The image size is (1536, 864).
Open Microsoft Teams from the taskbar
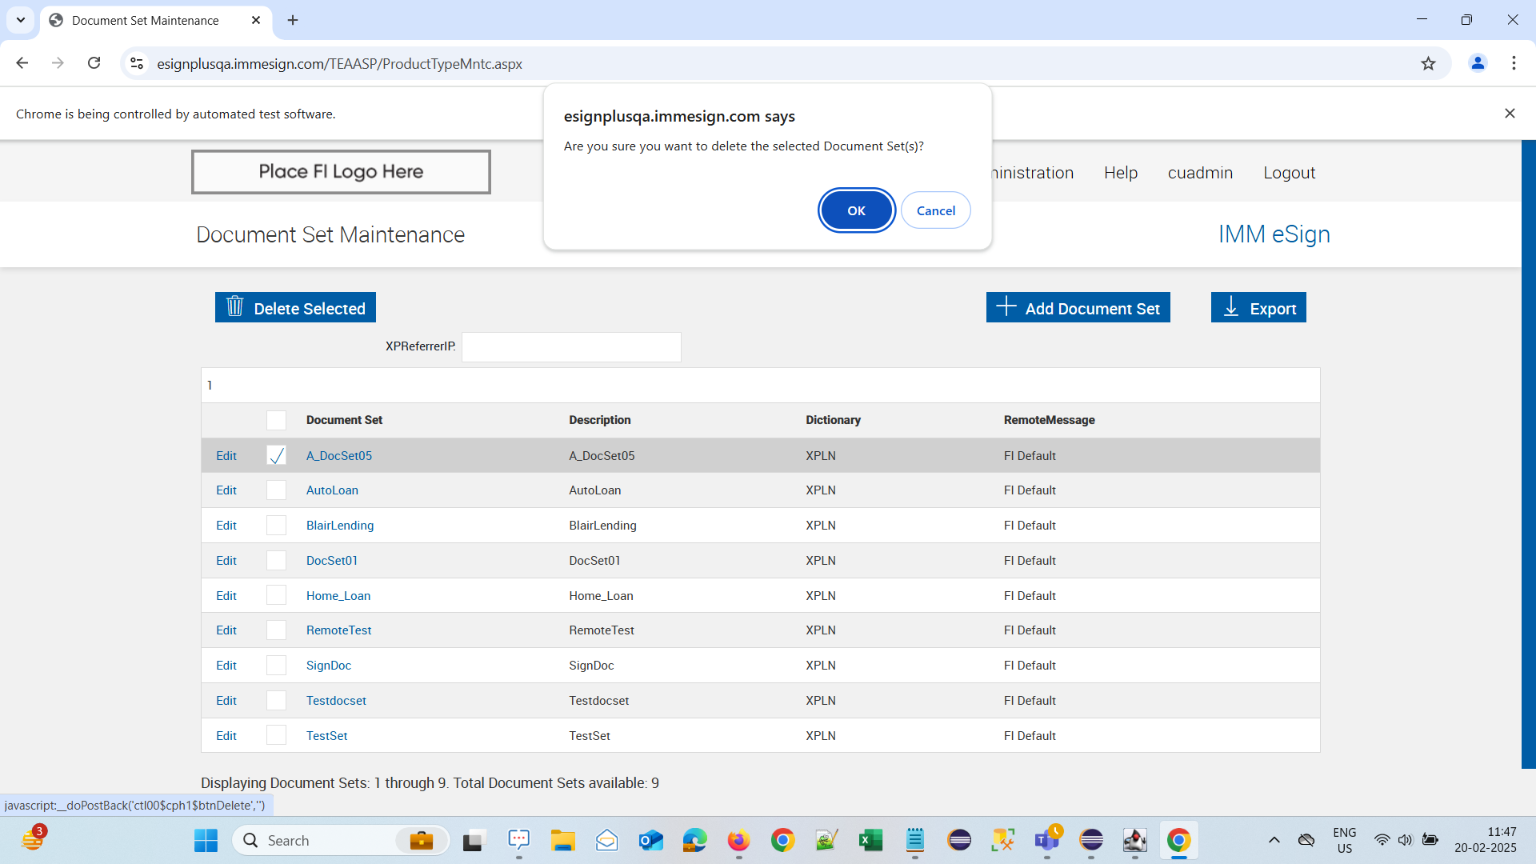tap(1047, 840)
